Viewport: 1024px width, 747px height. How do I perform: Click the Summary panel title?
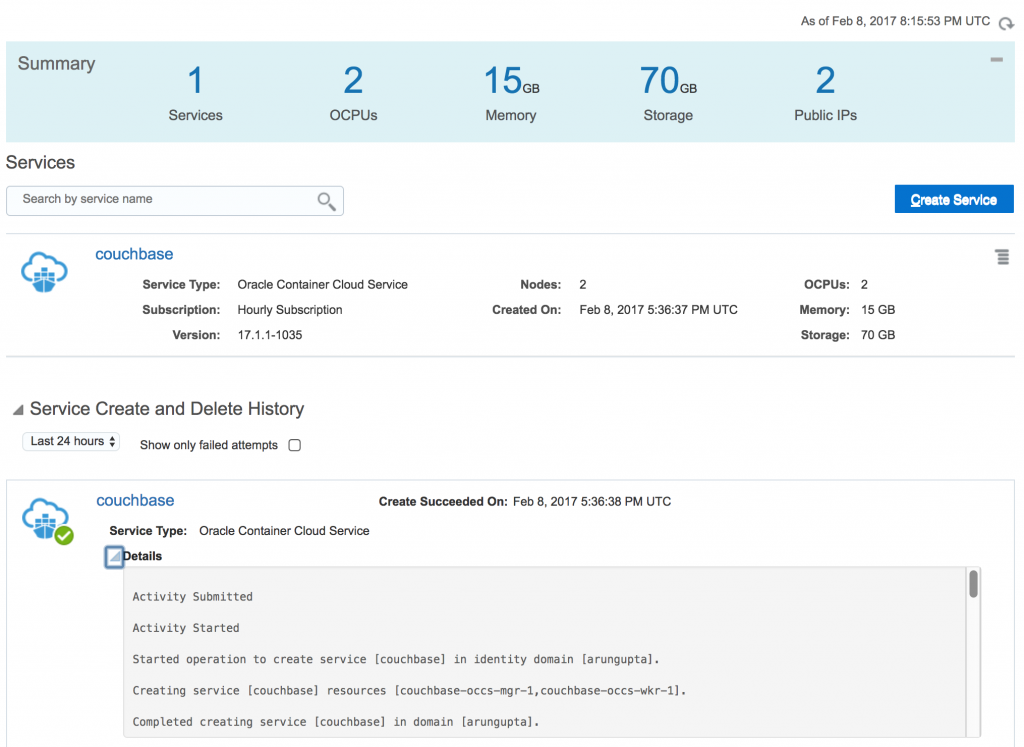coord(56,63)
